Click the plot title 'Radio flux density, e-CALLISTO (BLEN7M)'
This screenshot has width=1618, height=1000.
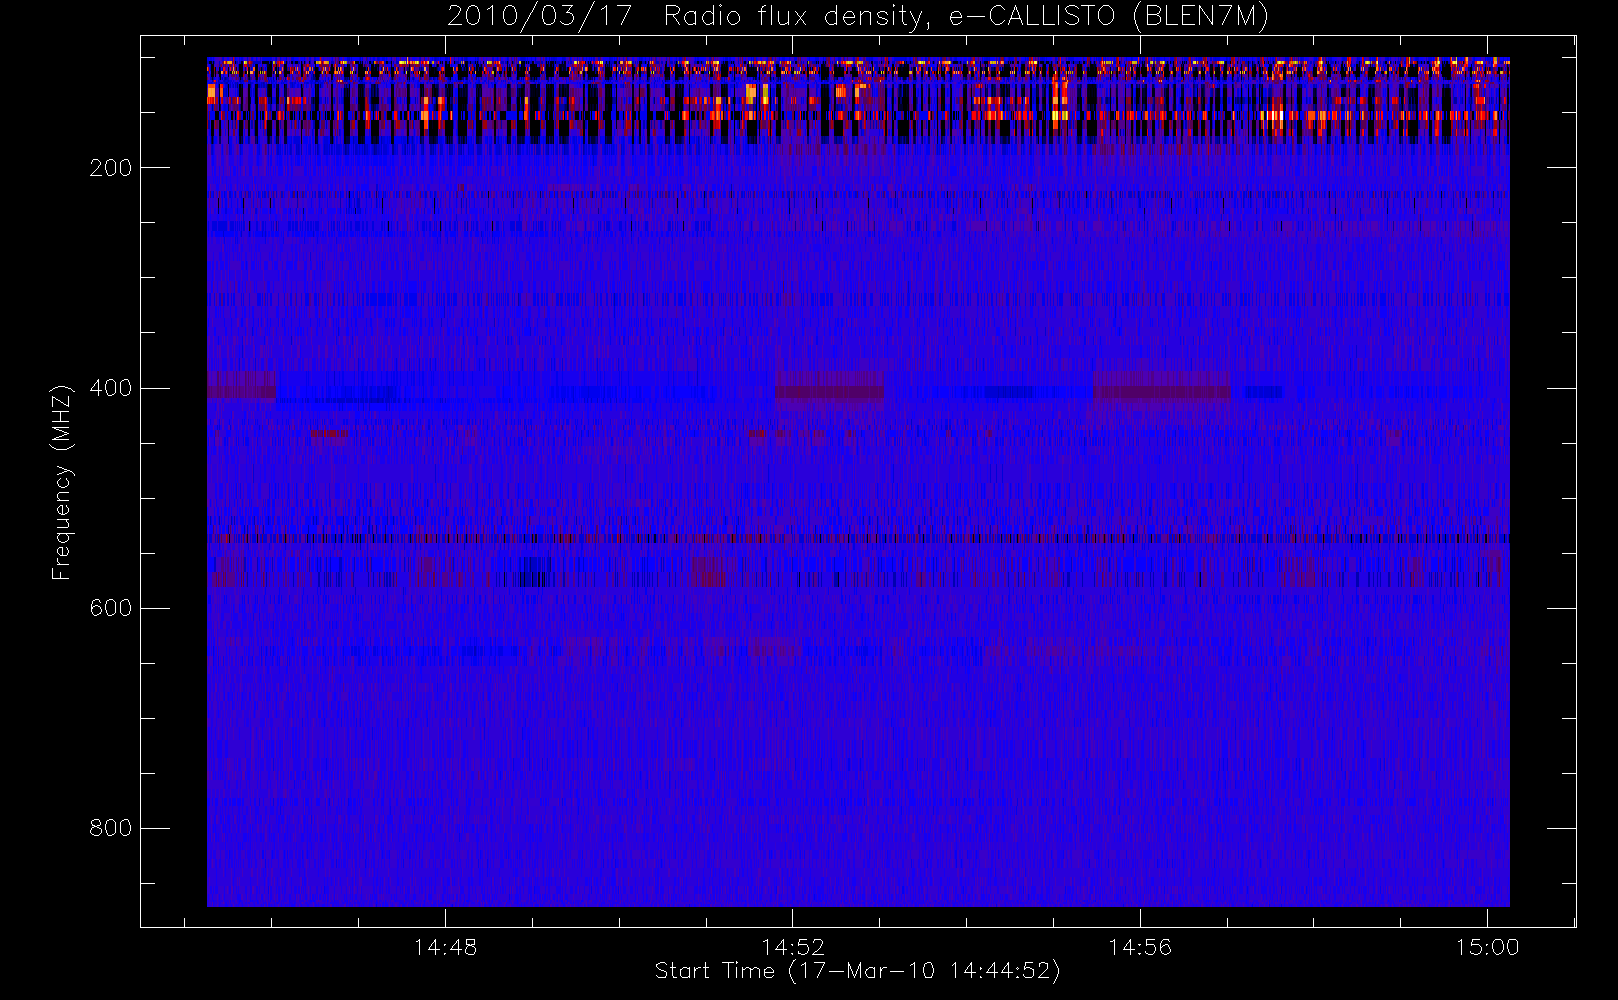(x=965, y=16)
